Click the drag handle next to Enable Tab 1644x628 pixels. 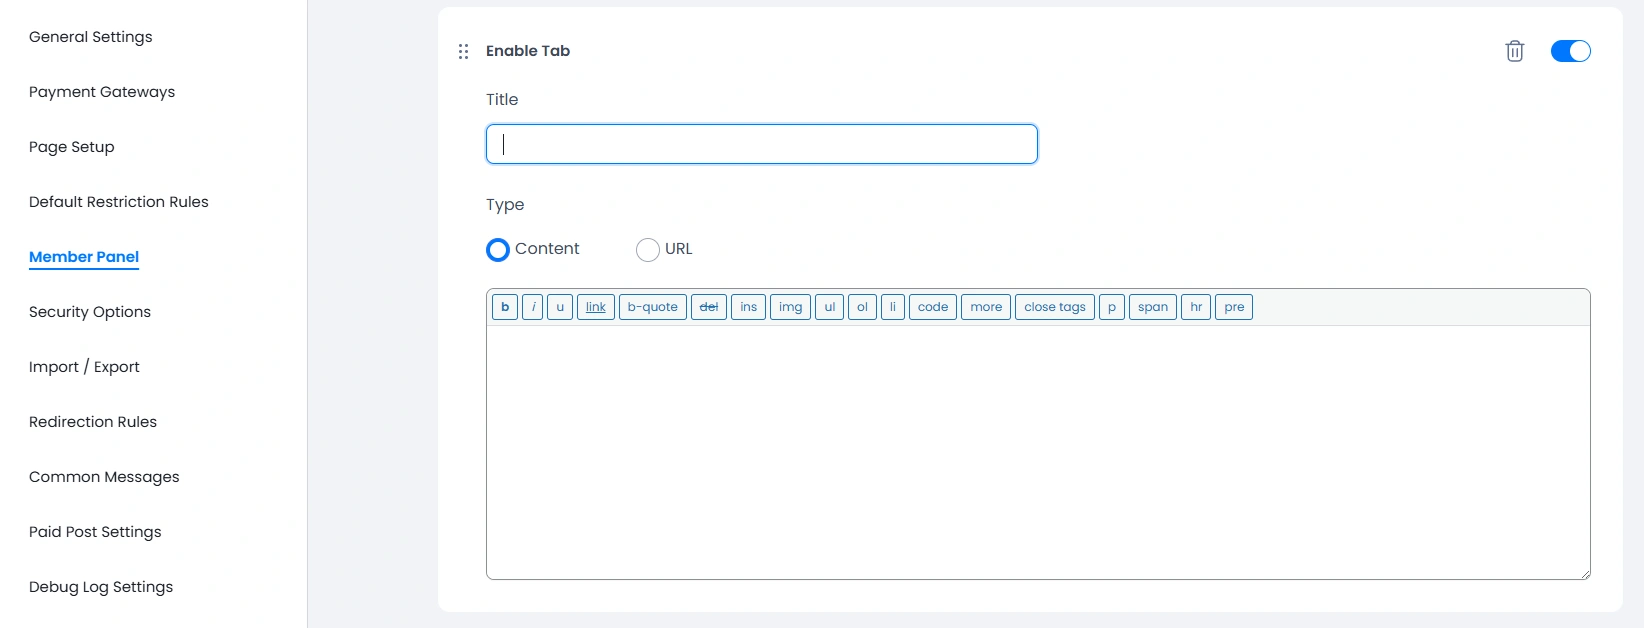point(463,50)
